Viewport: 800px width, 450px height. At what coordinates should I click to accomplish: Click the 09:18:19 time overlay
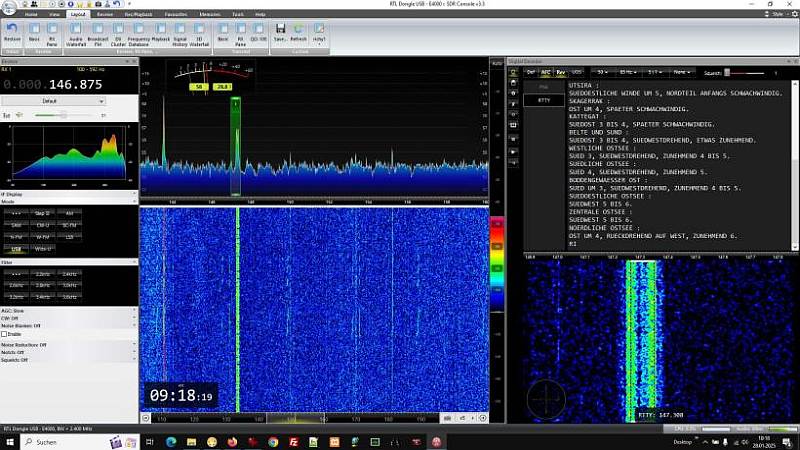(x=181, y=395)
